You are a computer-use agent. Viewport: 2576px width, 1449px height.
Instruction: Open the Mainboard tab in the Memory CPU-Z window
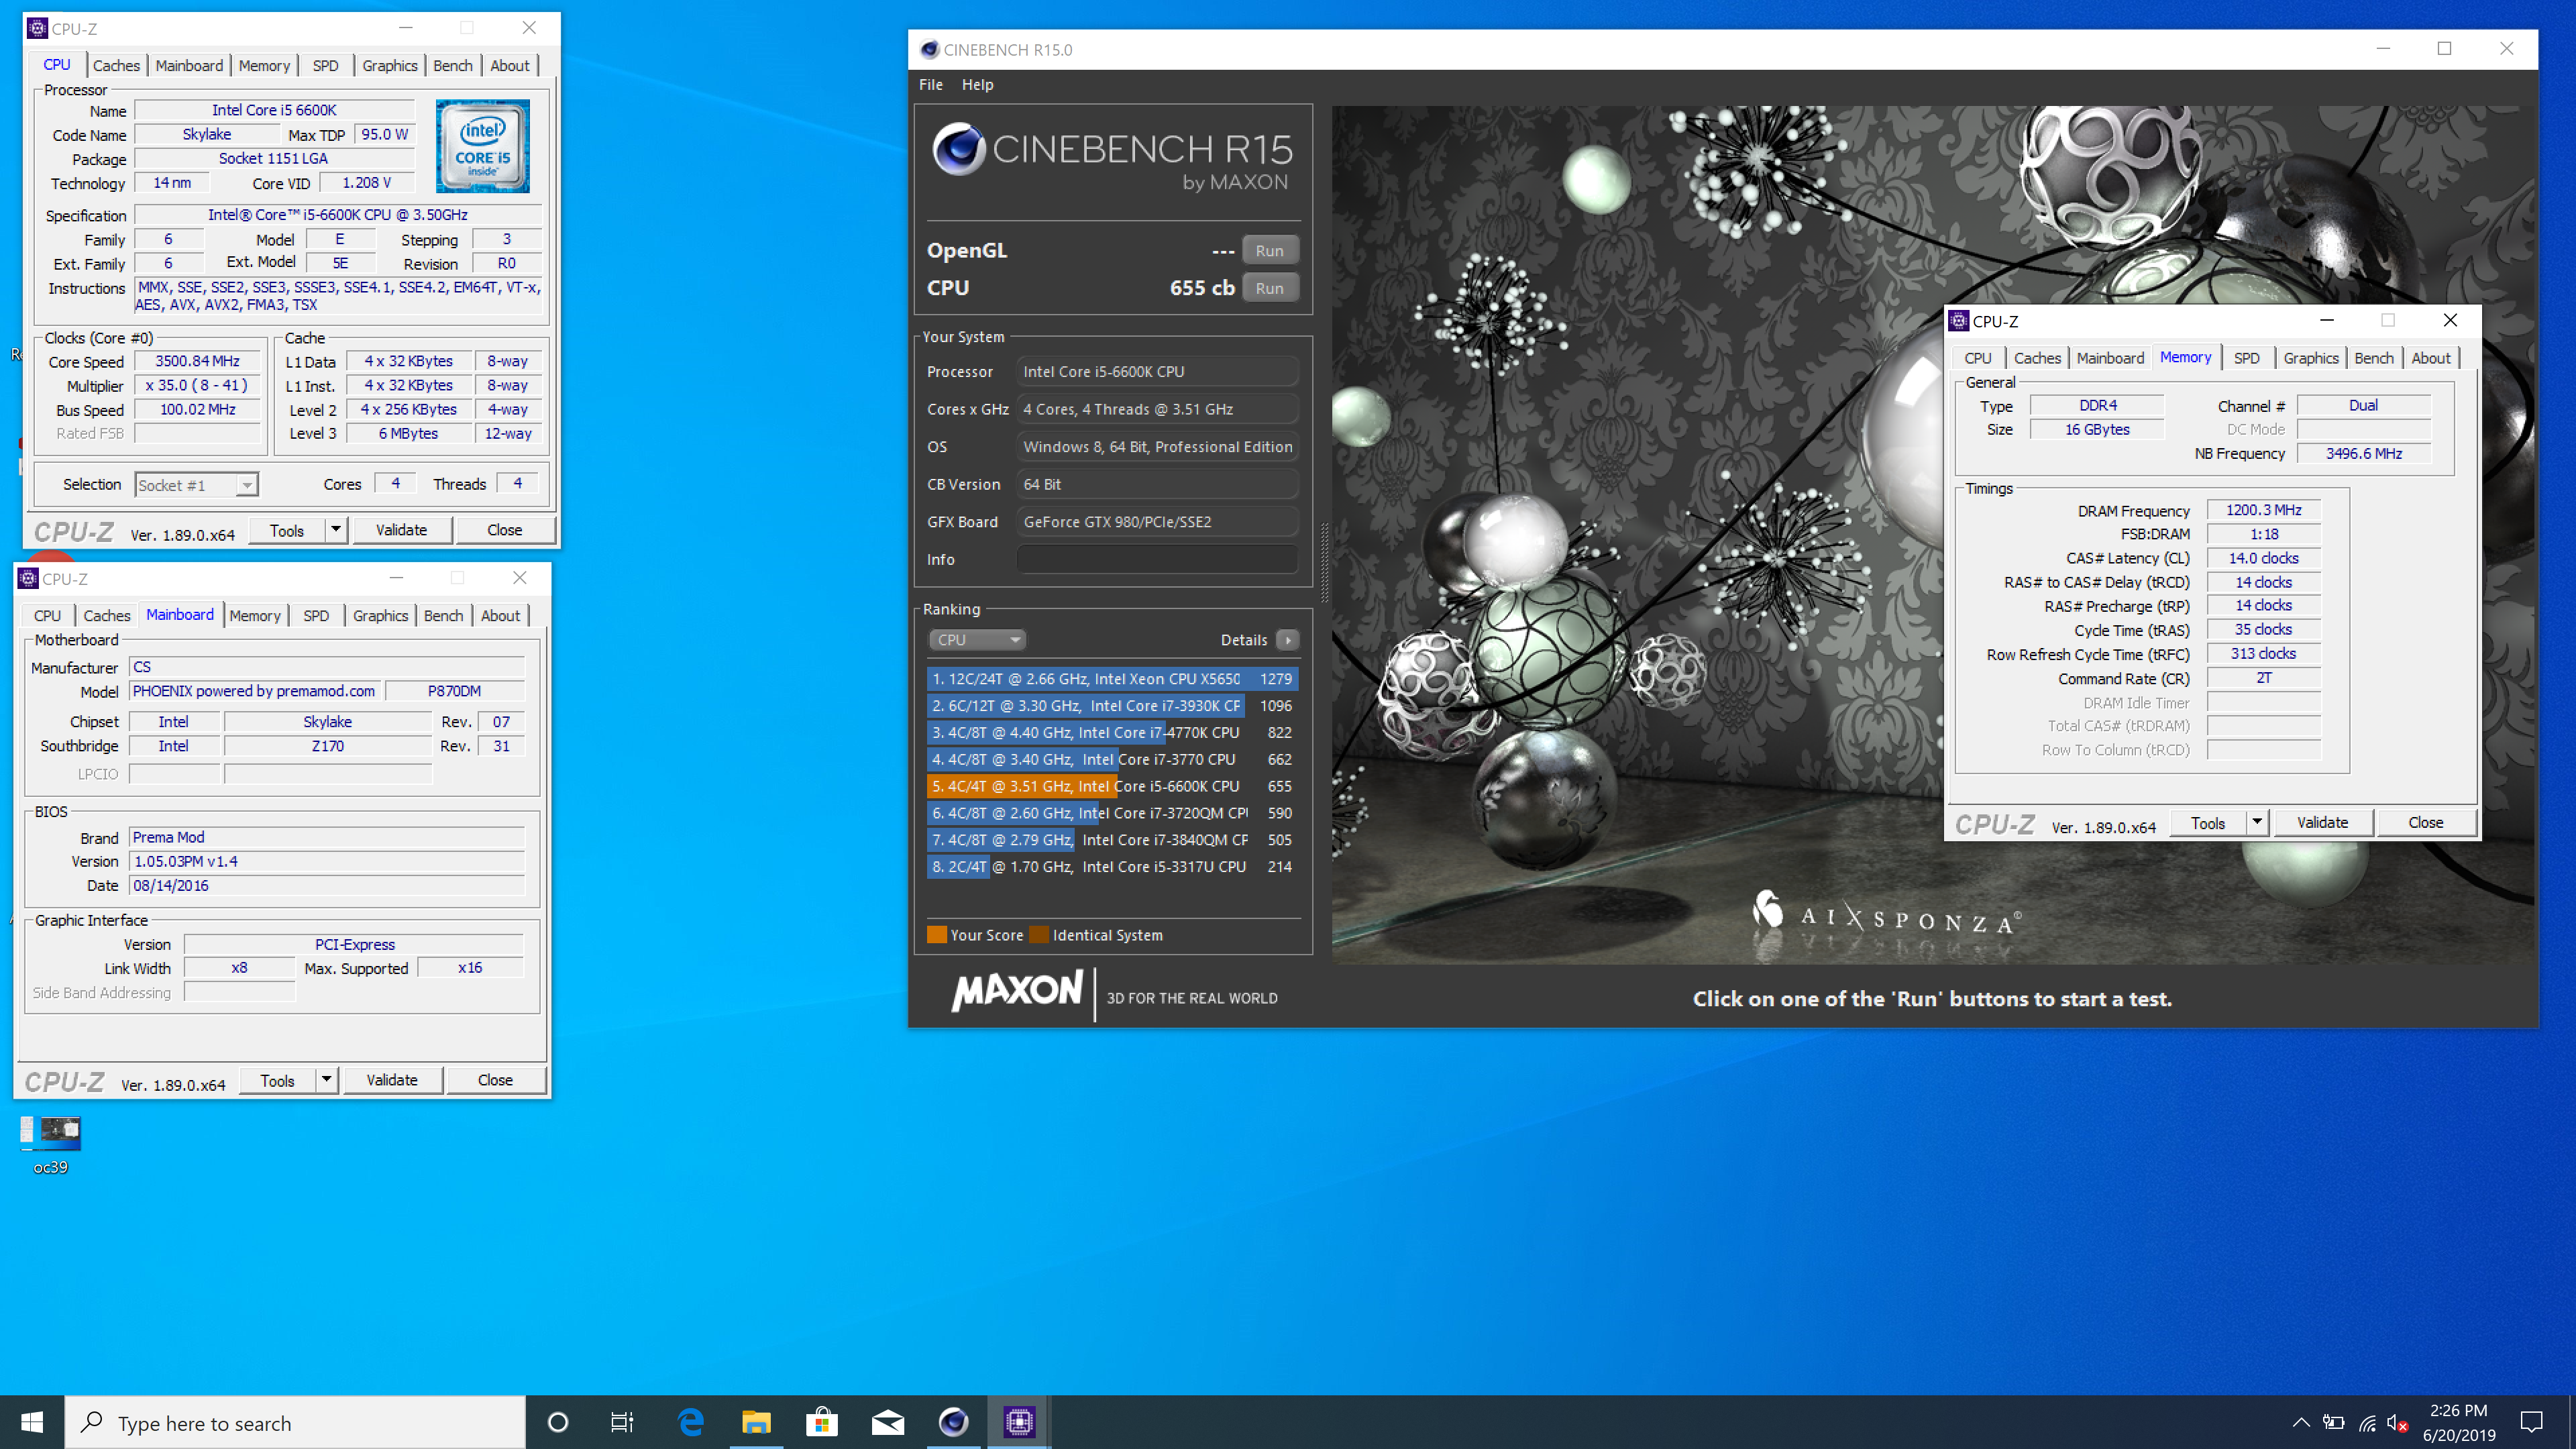[x=2110, y=358]
